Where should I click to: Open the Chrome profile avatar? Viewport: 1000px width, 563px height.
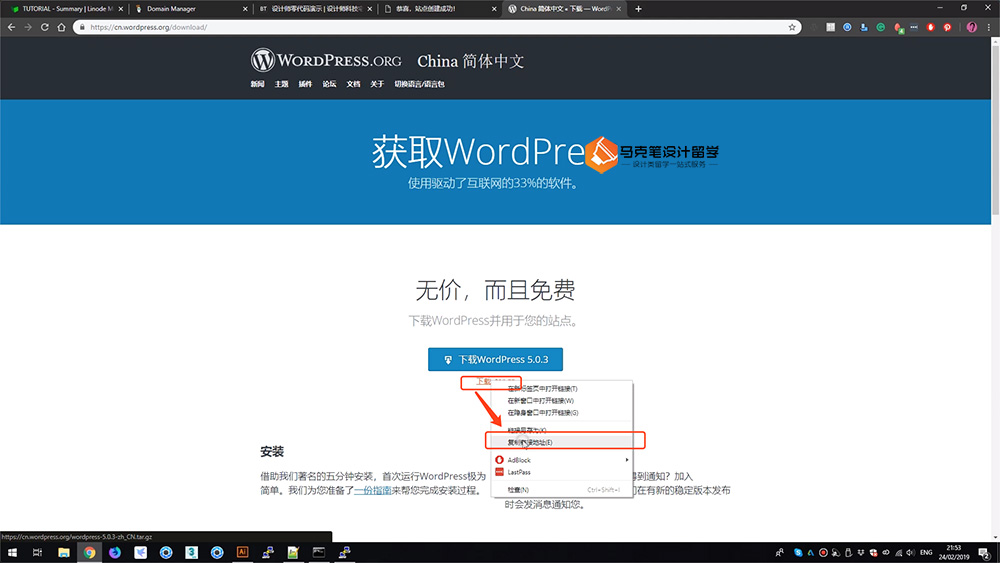[971, 27]
